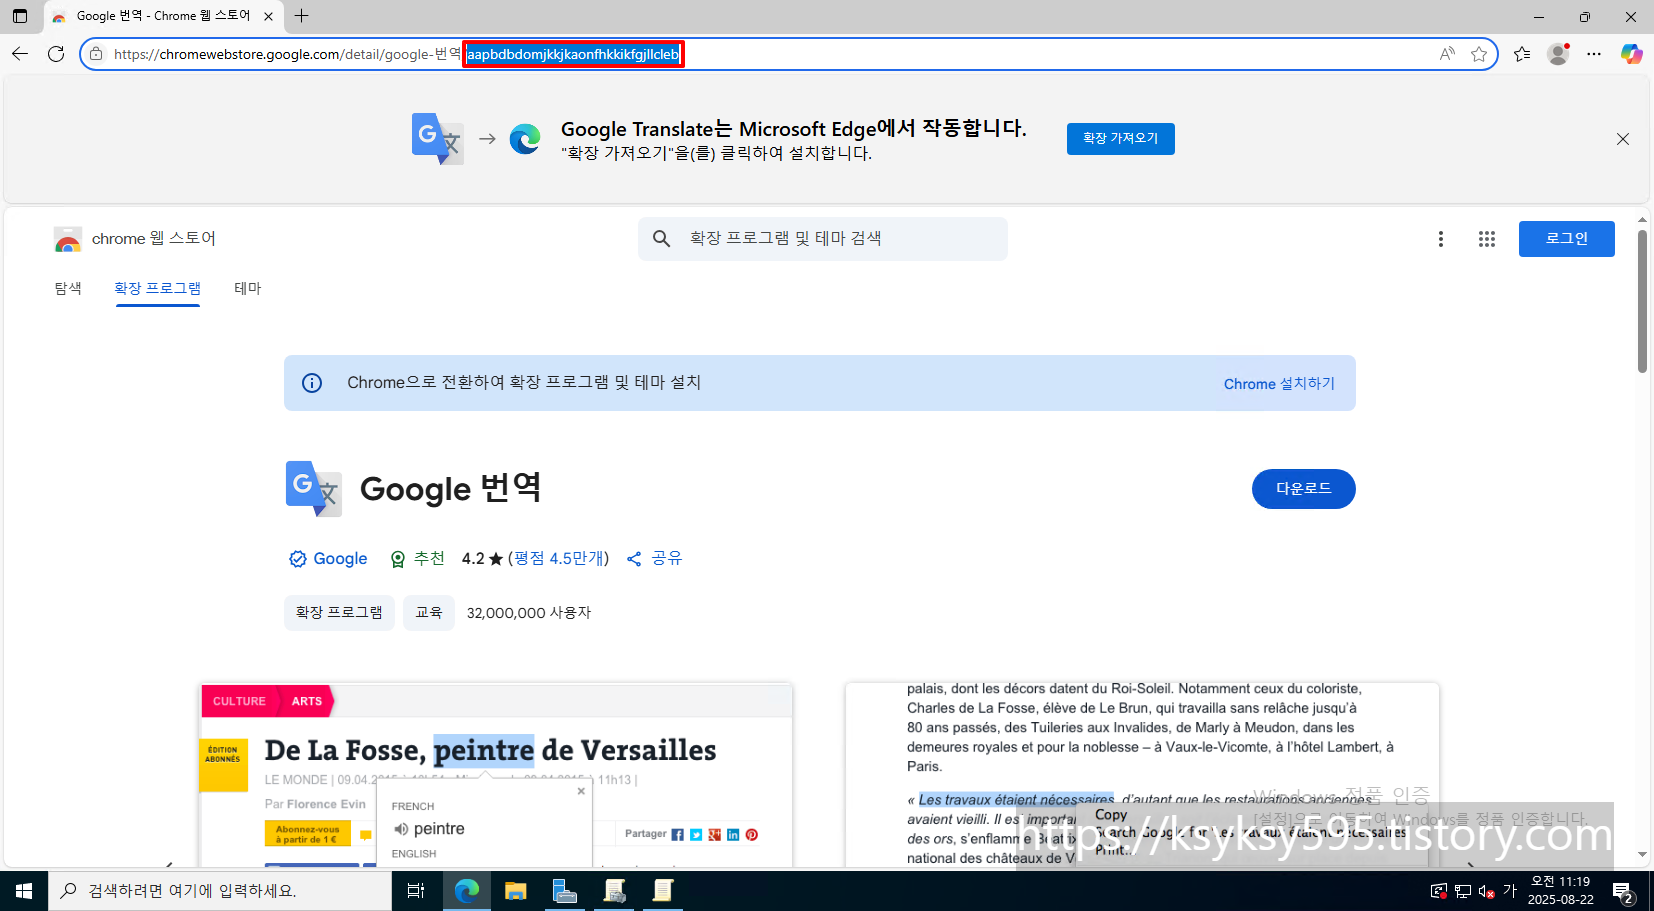
Task: Click the Edge taskbar icon
Action: [466, 891]
